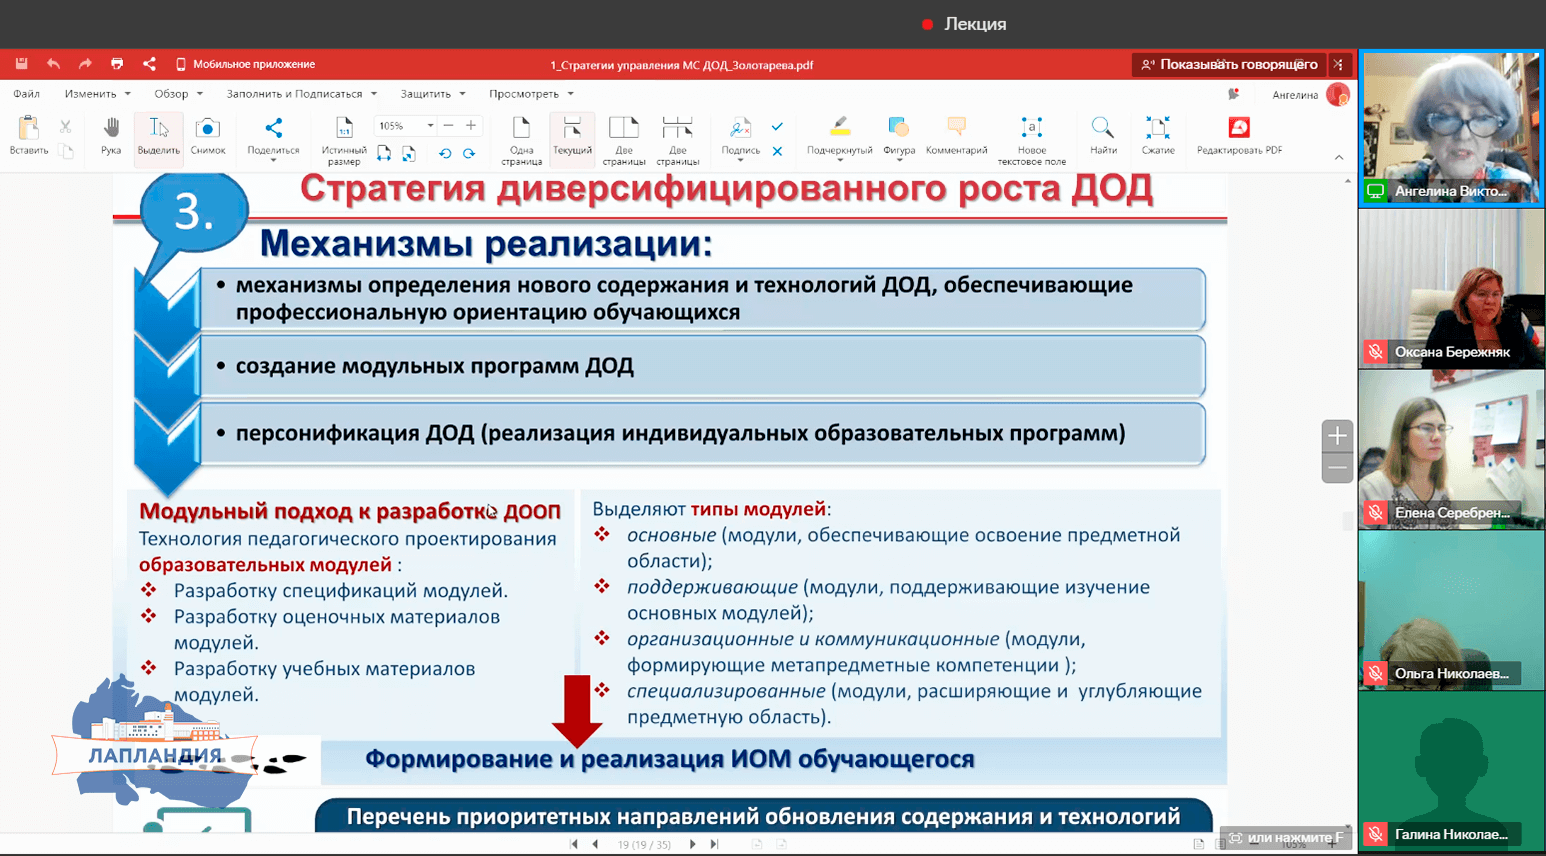Screen dimensions: 1546x856
Task: Switch to Одна страница single page view
Action: (521, 140)
